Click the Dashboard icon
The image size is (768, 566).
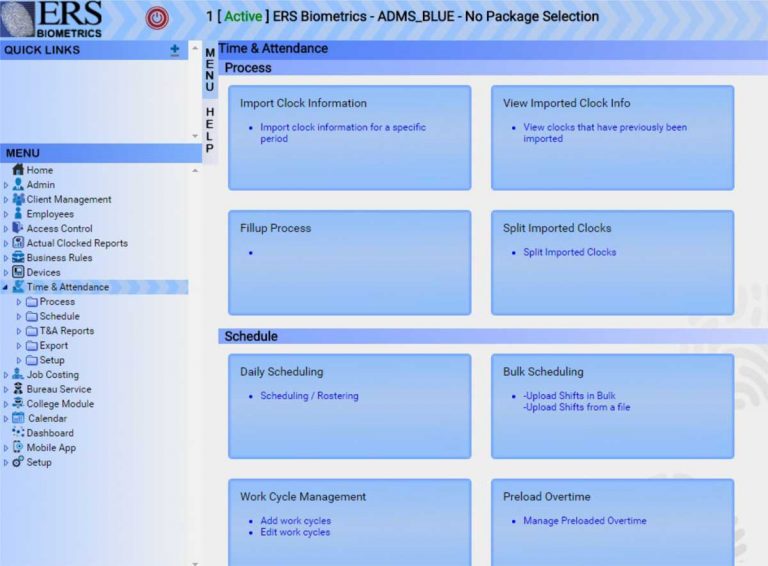coord(18,432)
